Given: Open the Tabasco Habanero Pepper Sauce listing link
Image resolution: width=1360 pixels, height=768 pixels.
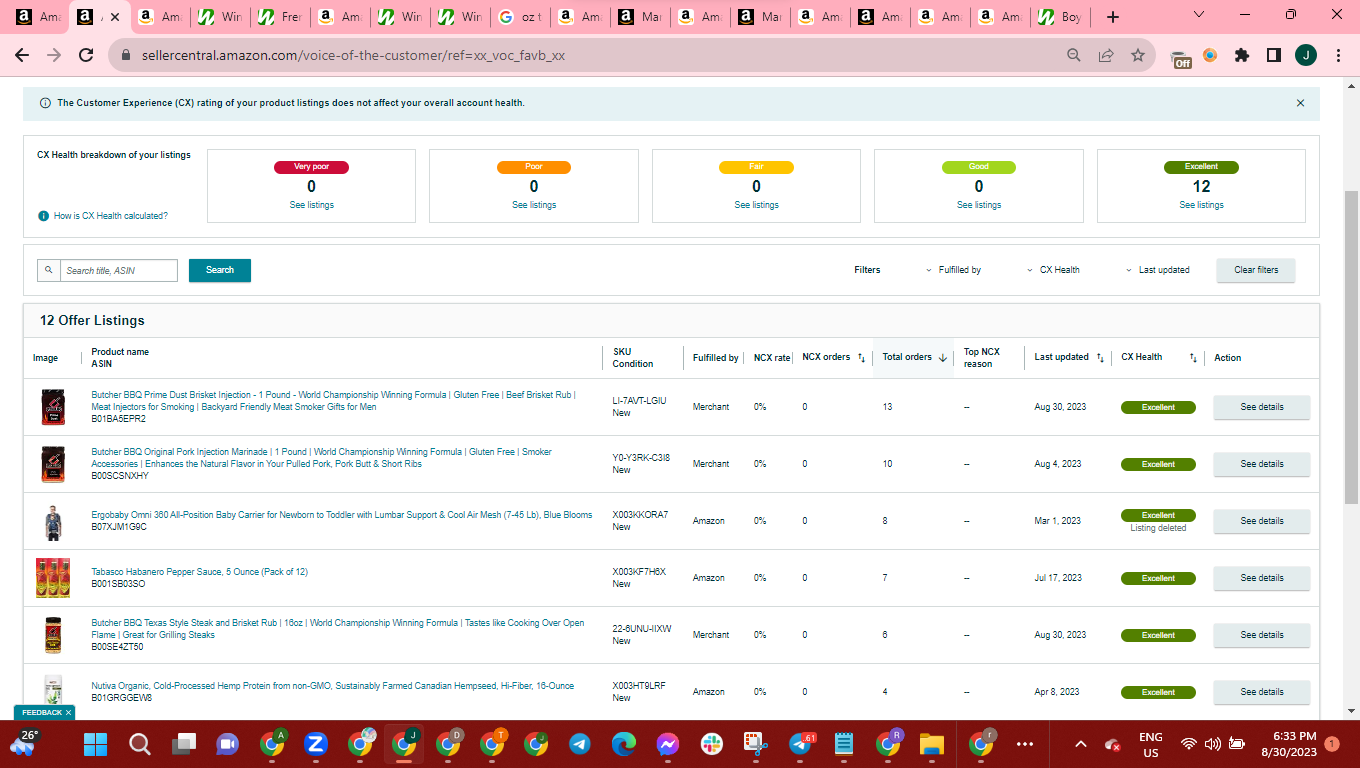Looking at the screenshot, I should [200, 572].
